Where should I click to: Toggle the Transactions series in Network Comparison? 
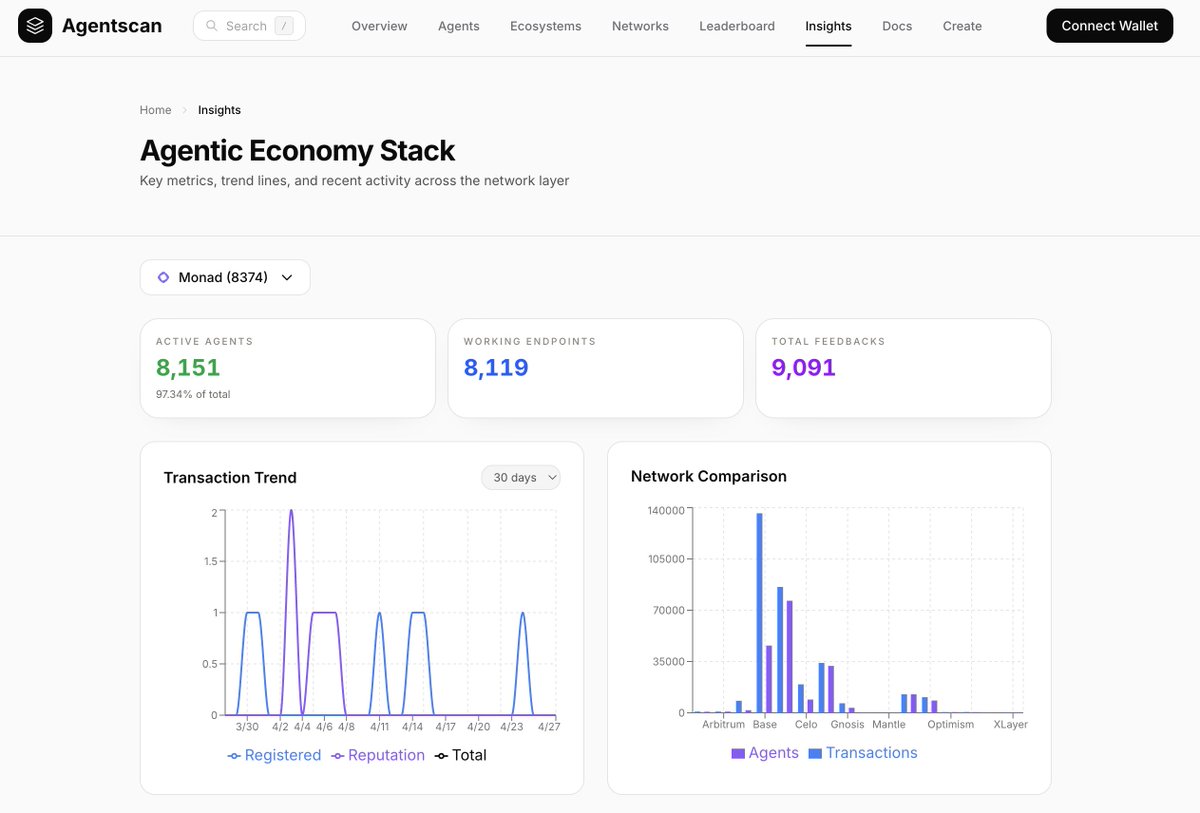pos(862,753)
